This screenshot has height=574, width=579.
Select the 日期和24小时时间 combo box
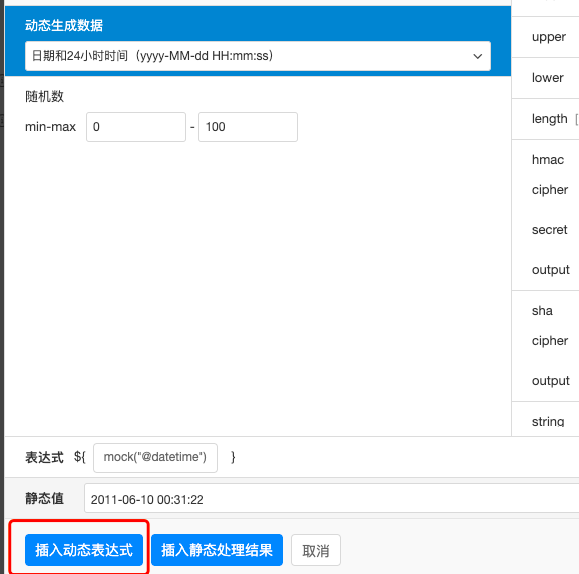(x=258, y=56)
